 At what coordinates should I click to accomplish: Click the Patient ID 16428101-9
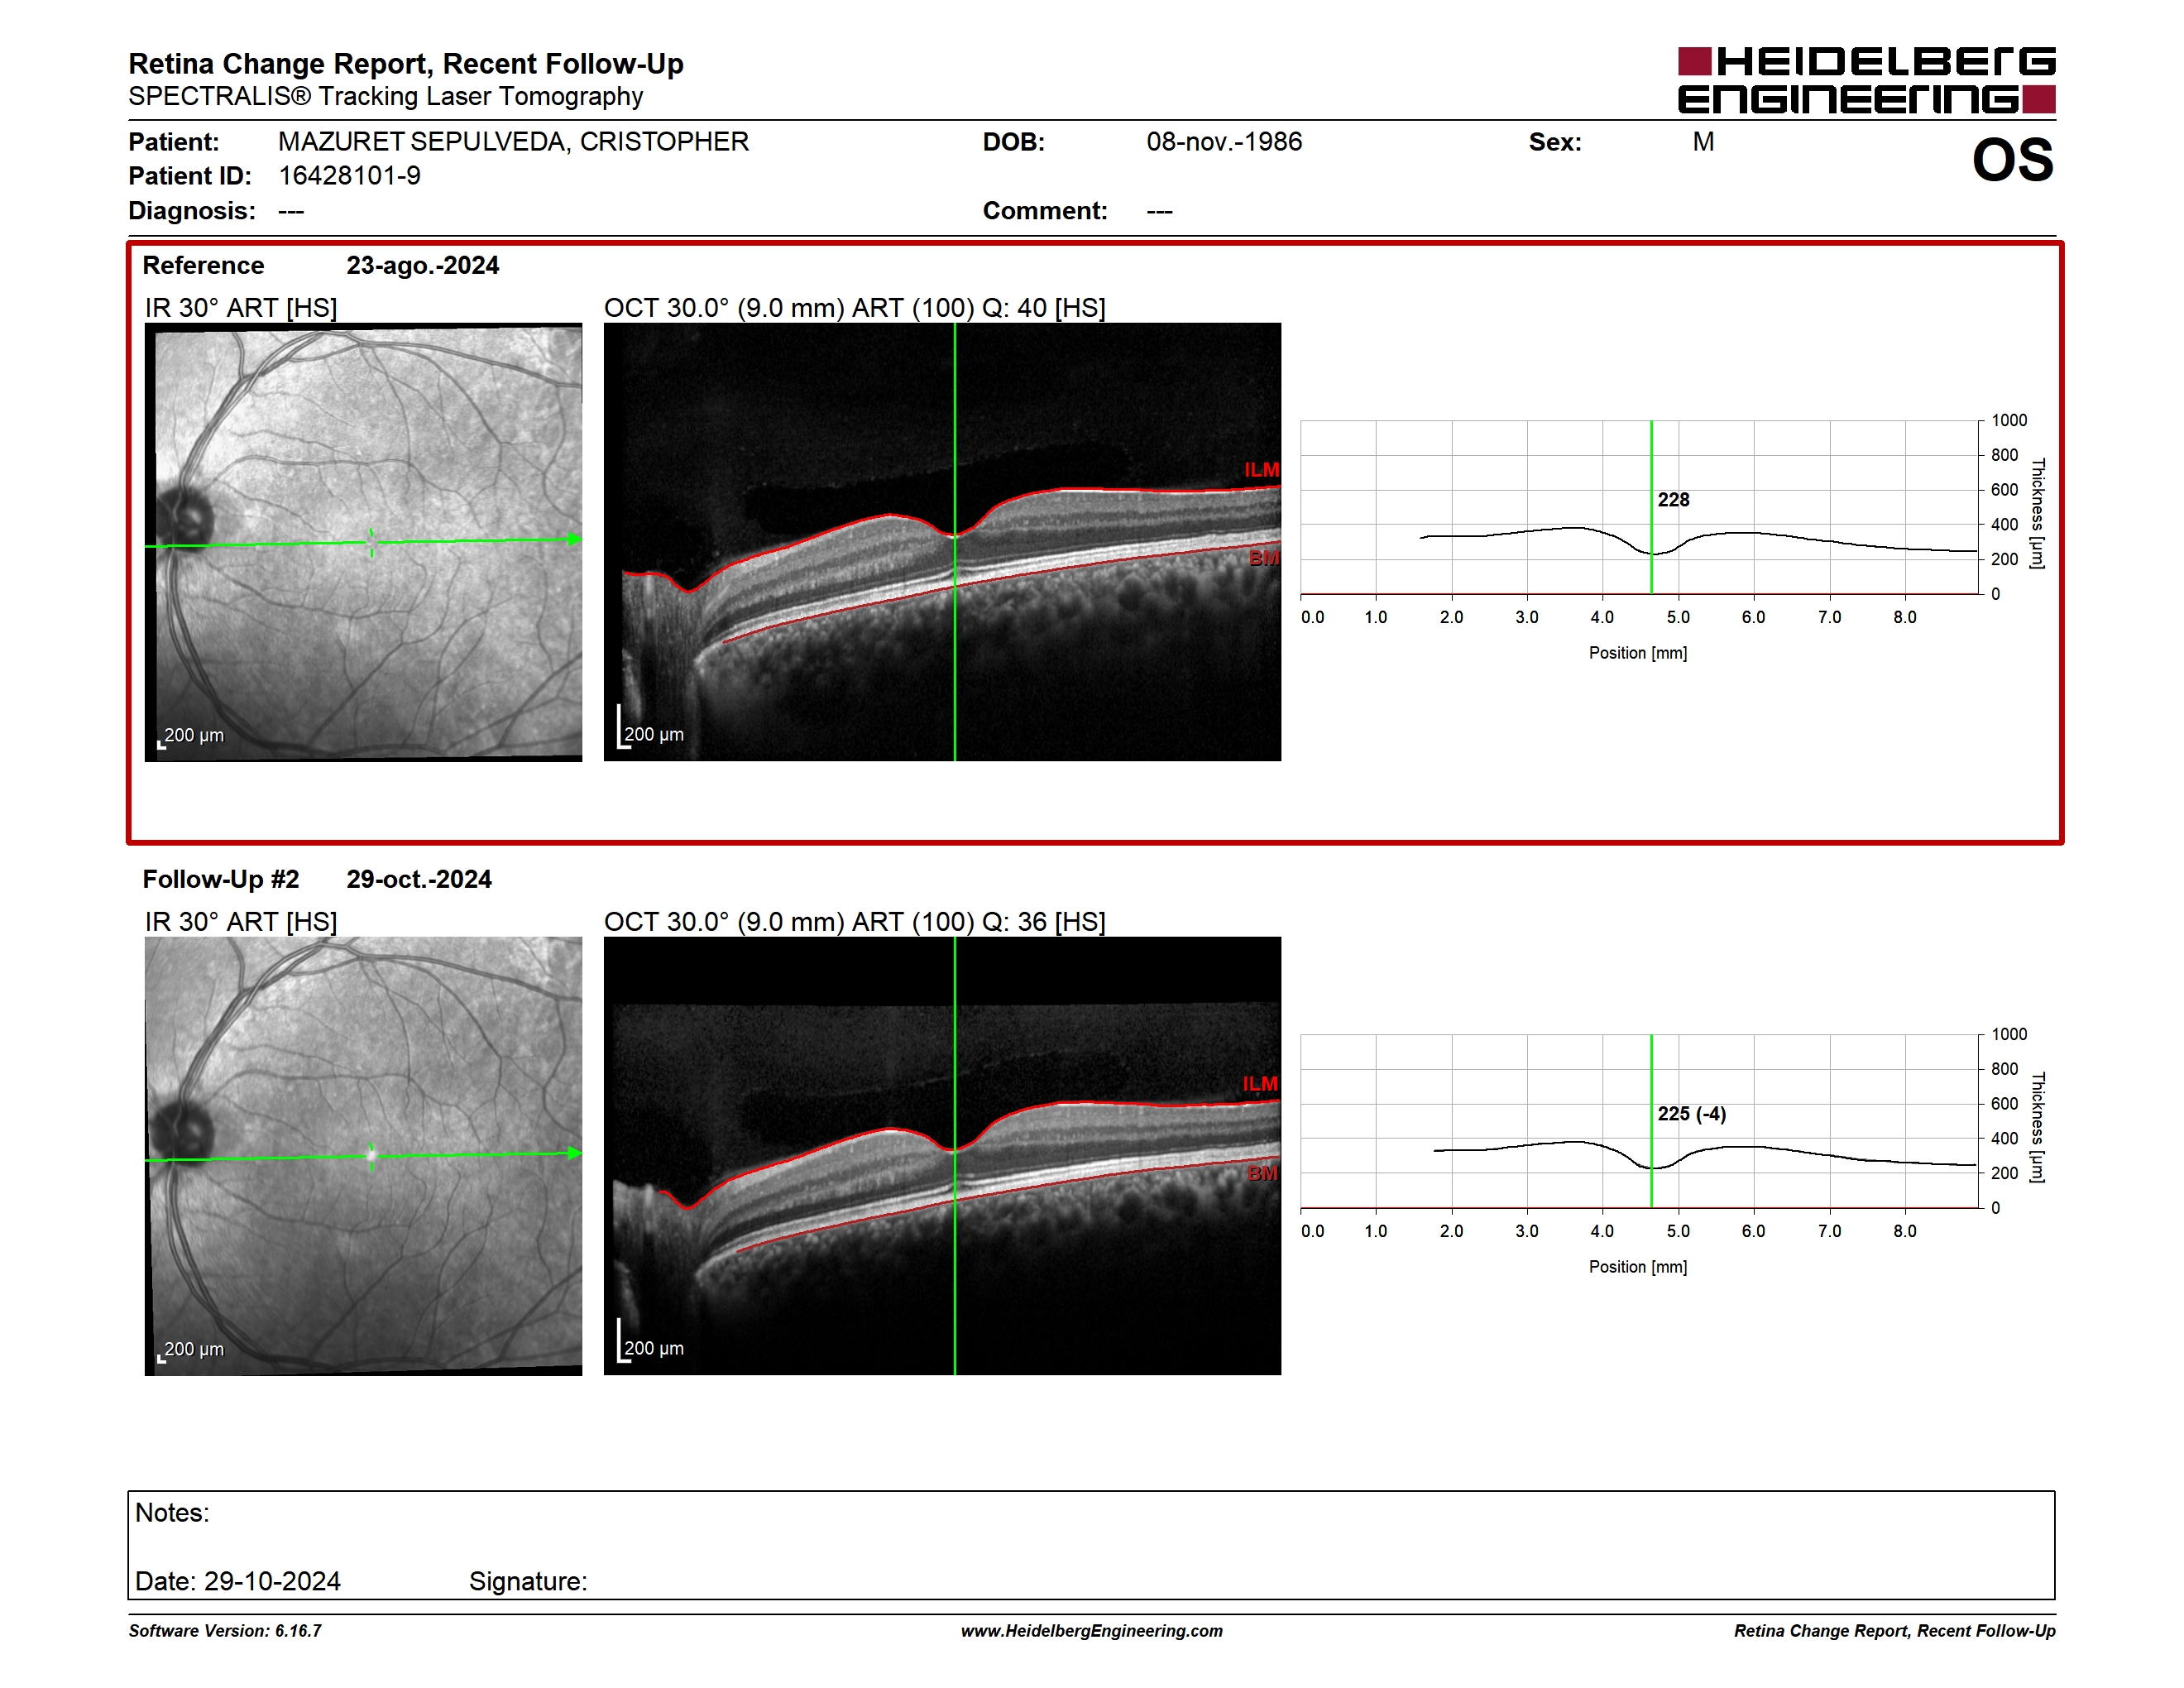349,176
